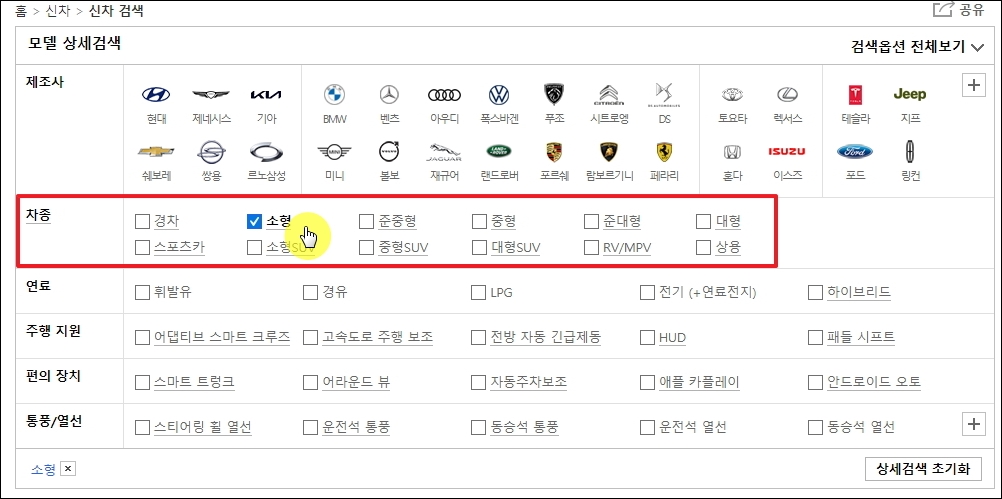Uncheck the 소형 vehicle type checkbox
This screenshot has height=499, width=1002.
click(254, 222)
